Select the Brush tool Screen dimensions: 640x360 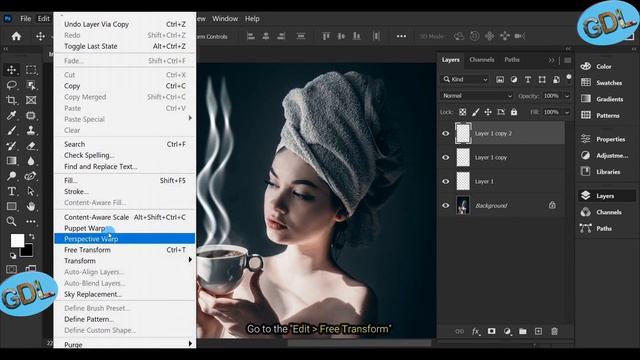click(x=11, y=131)
